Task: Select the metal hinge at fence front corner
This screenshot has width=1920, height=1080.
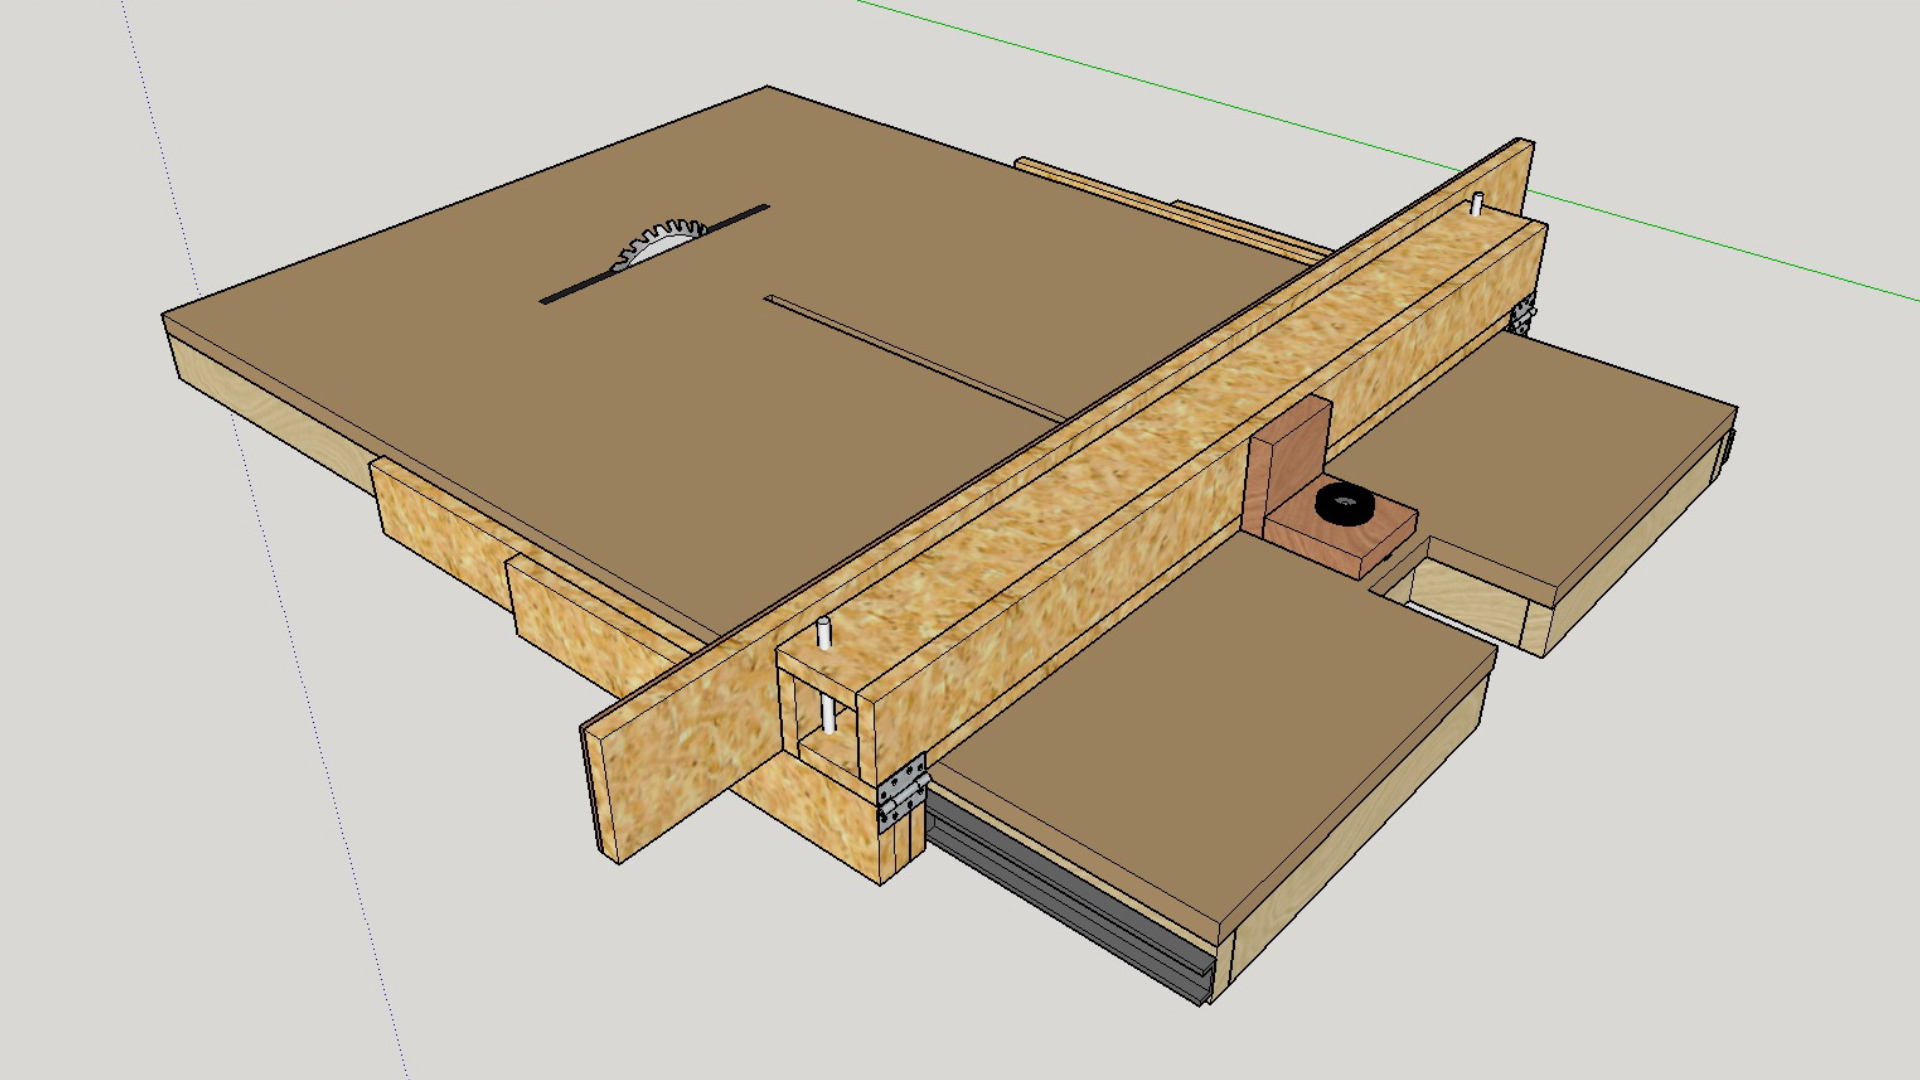Action: (903, 793)
